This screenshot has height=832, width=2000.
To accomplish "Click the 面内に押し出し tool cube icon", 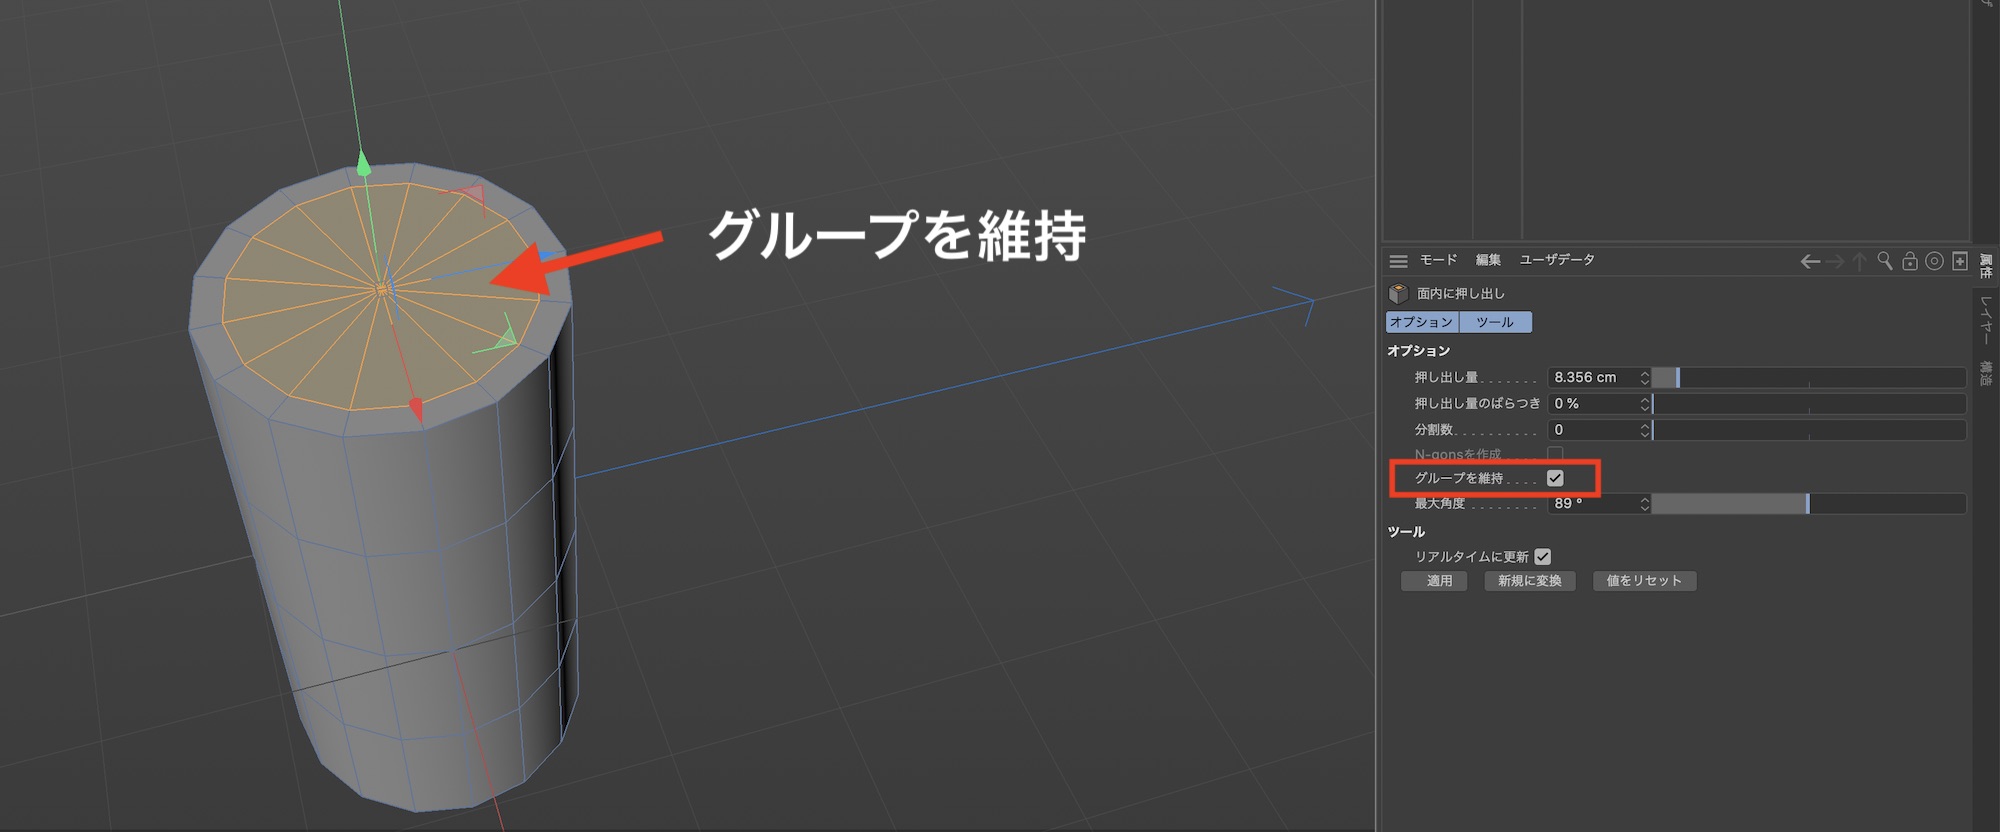I will pos(1398,293).
